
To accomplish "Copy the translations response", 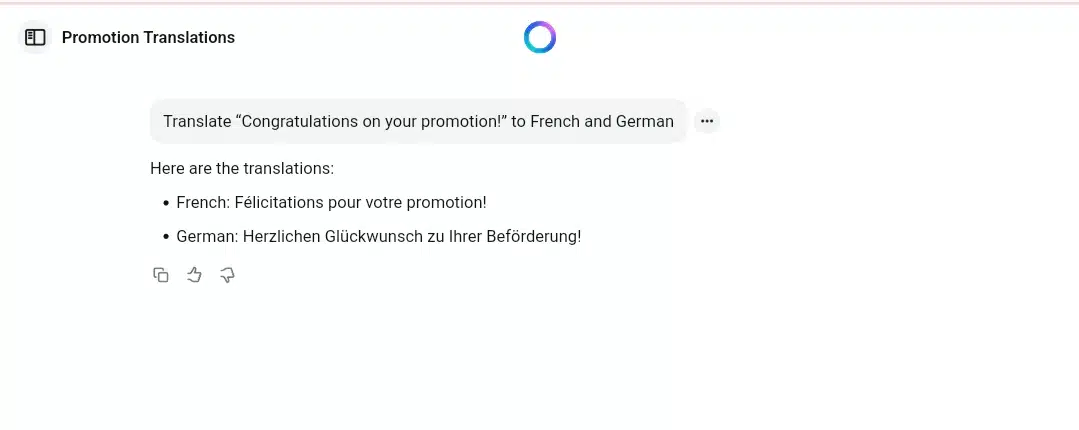I will click(x=160, y=275).
